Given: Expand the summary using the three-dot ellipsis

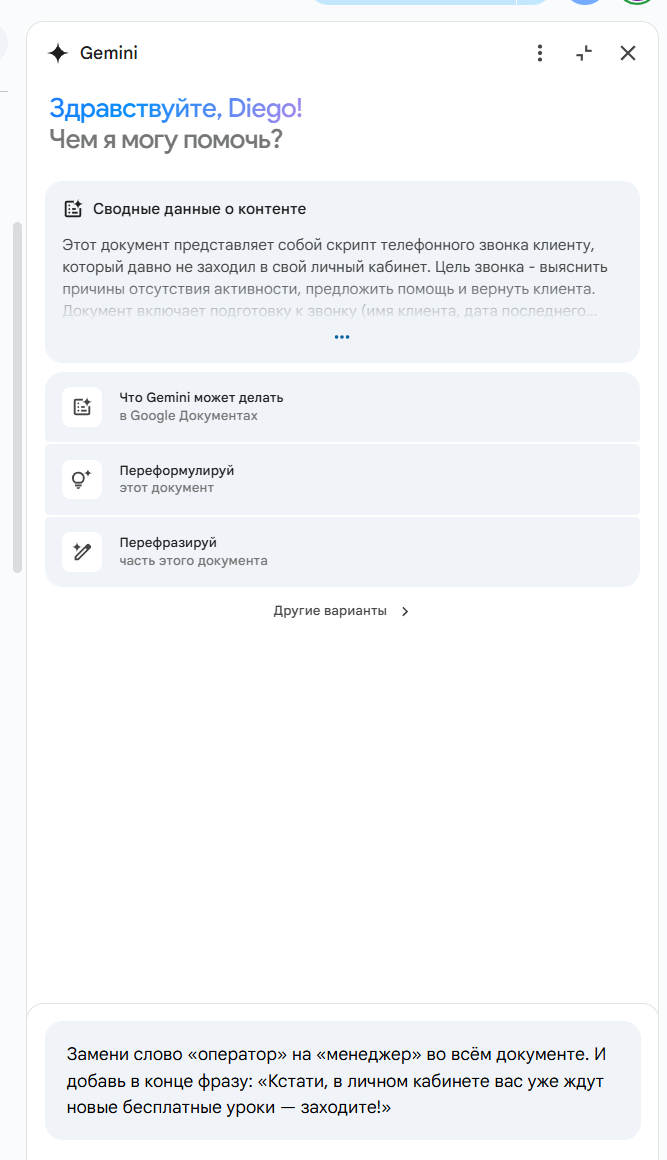Looking at the screenshot, I should [x=342, y=338].
